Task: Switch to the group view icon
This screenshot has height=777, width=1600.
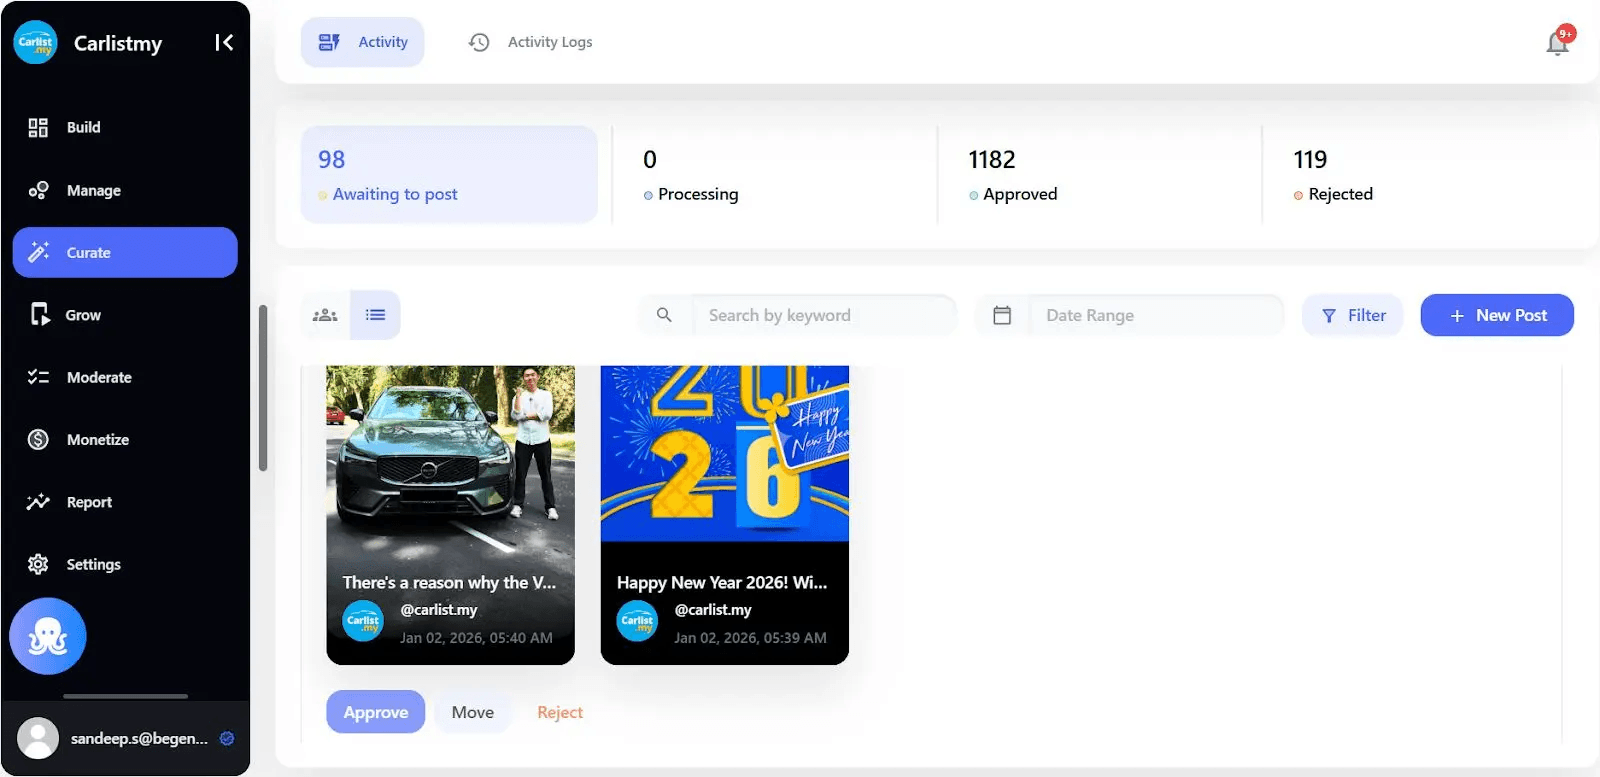Action: tap(325, 315)
